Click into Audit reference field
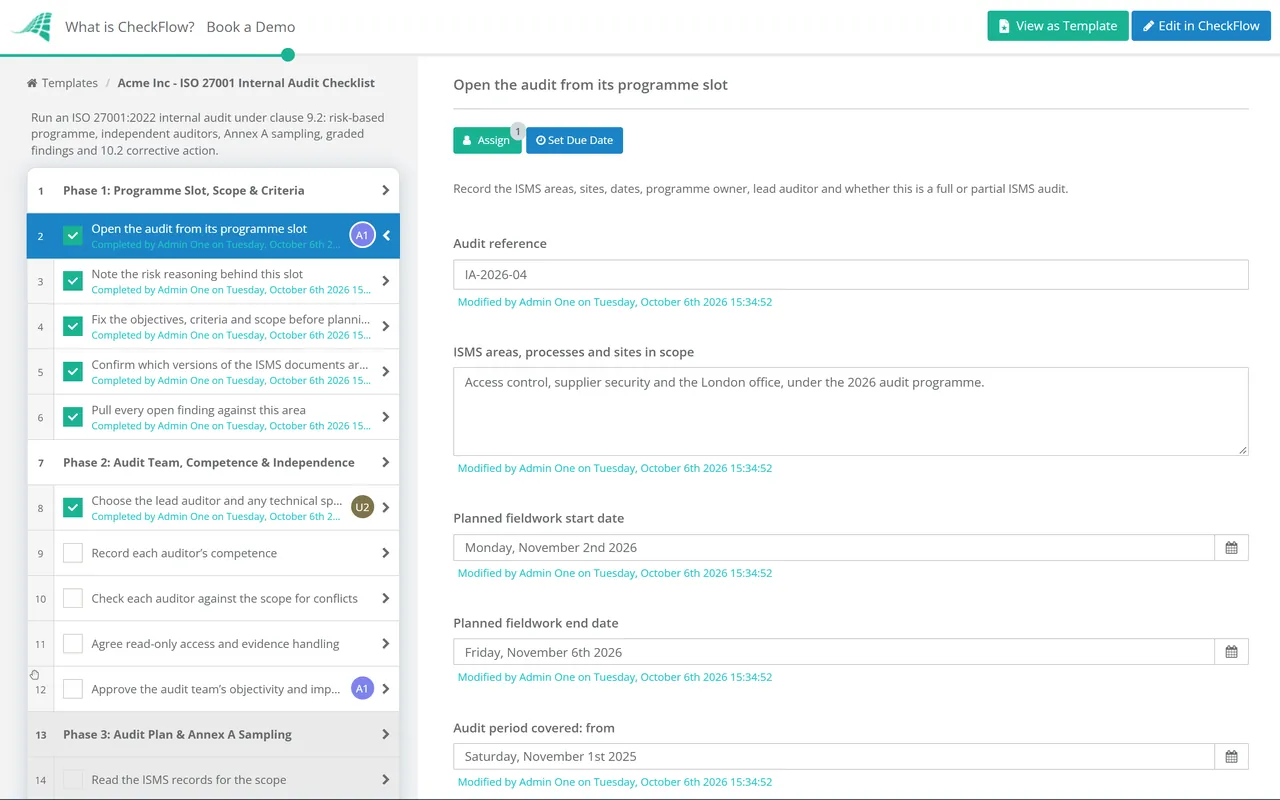The width and height of the screenshot is (1280, 800). 851,275
